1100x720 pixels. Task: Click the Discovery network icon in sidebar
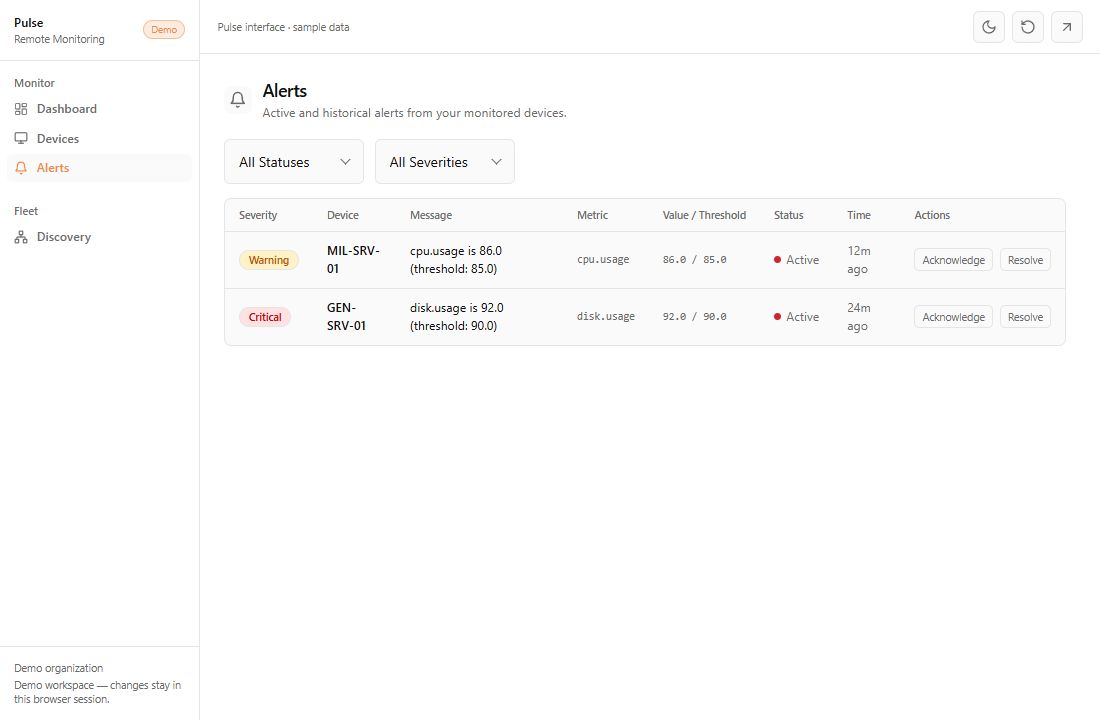(x=21, y=237)
